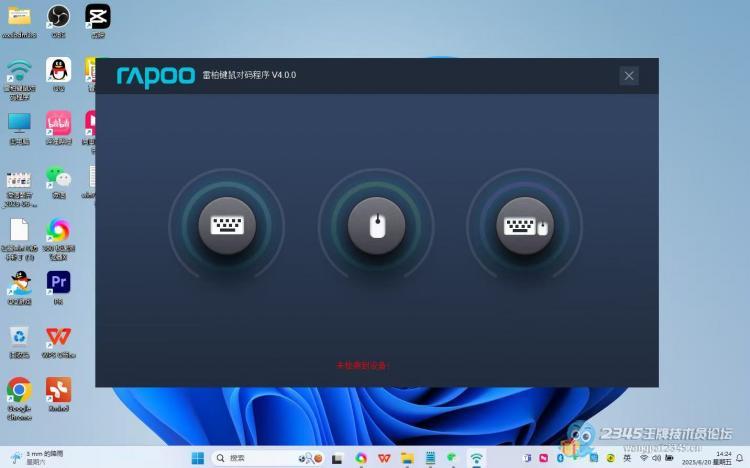This screenshot has height=468, width=750.
Task: Click the red device status message text
Action: [x=363, y=365]
